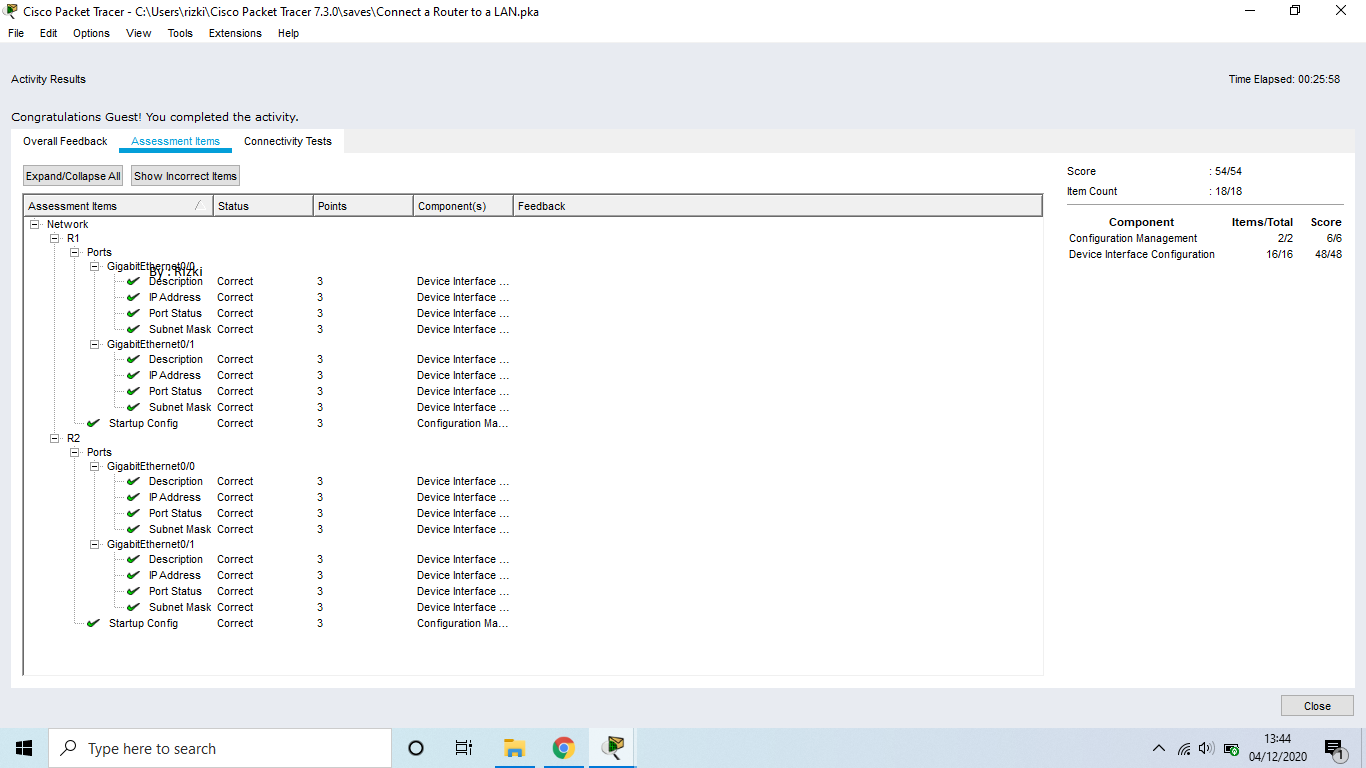
Task: Select R2 Gig0/1 IP Address item
Action: click(175, 575)
